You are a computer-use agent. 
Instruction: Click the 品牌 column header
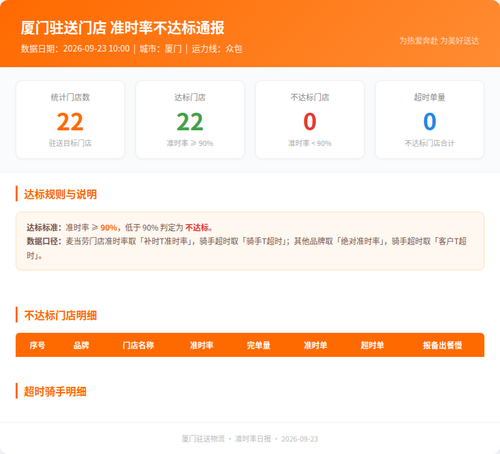tap(81, 345)
